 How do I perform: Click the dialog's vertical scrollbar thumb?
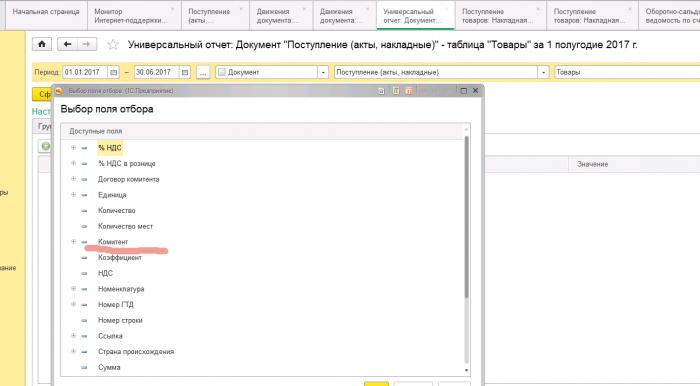(467, 218)
